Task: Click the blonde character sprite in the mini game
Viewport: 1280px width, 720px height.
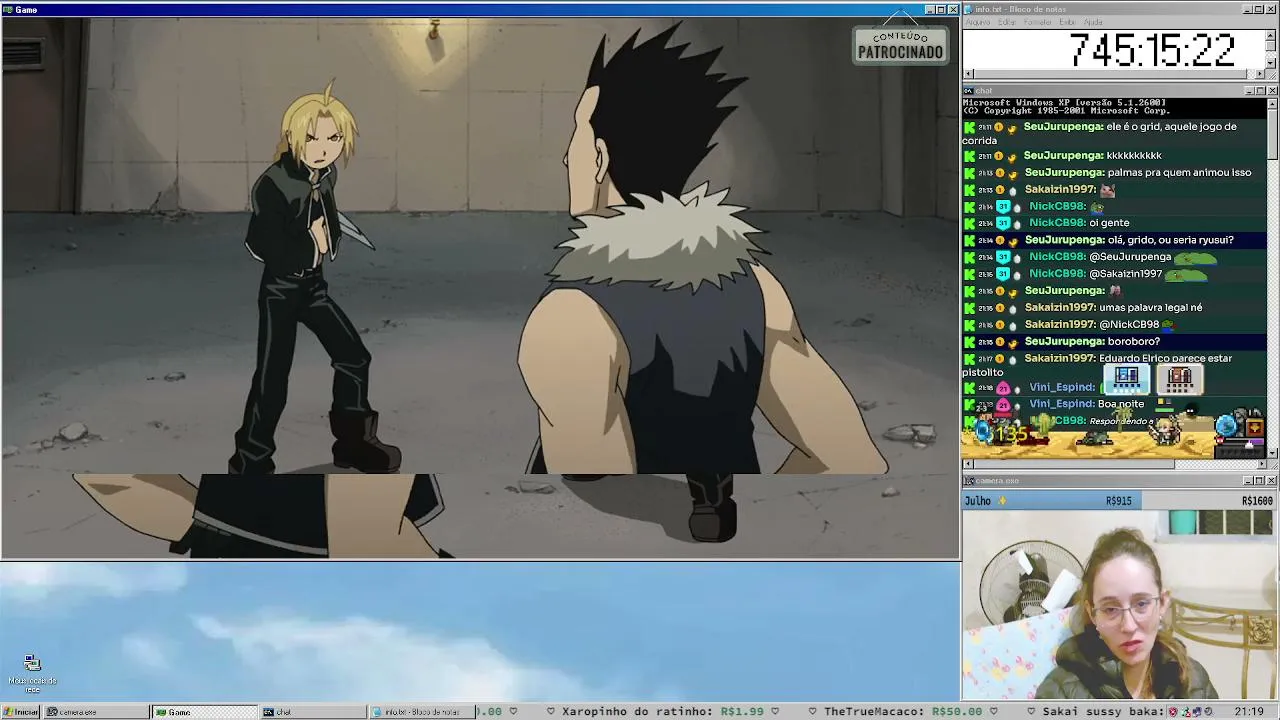Action: pyautogui.click(x=1165, y=429)
